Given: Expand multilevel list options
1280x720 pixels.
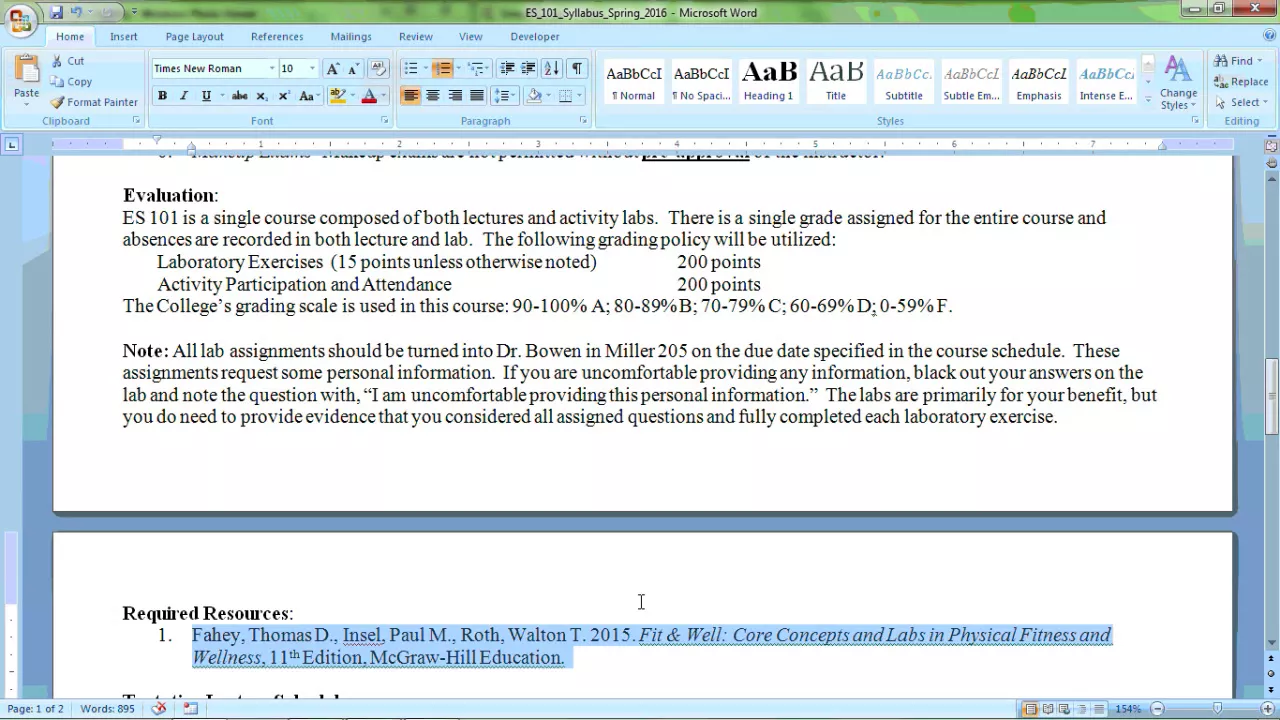Looking at the screenshot, I should 488,68.
